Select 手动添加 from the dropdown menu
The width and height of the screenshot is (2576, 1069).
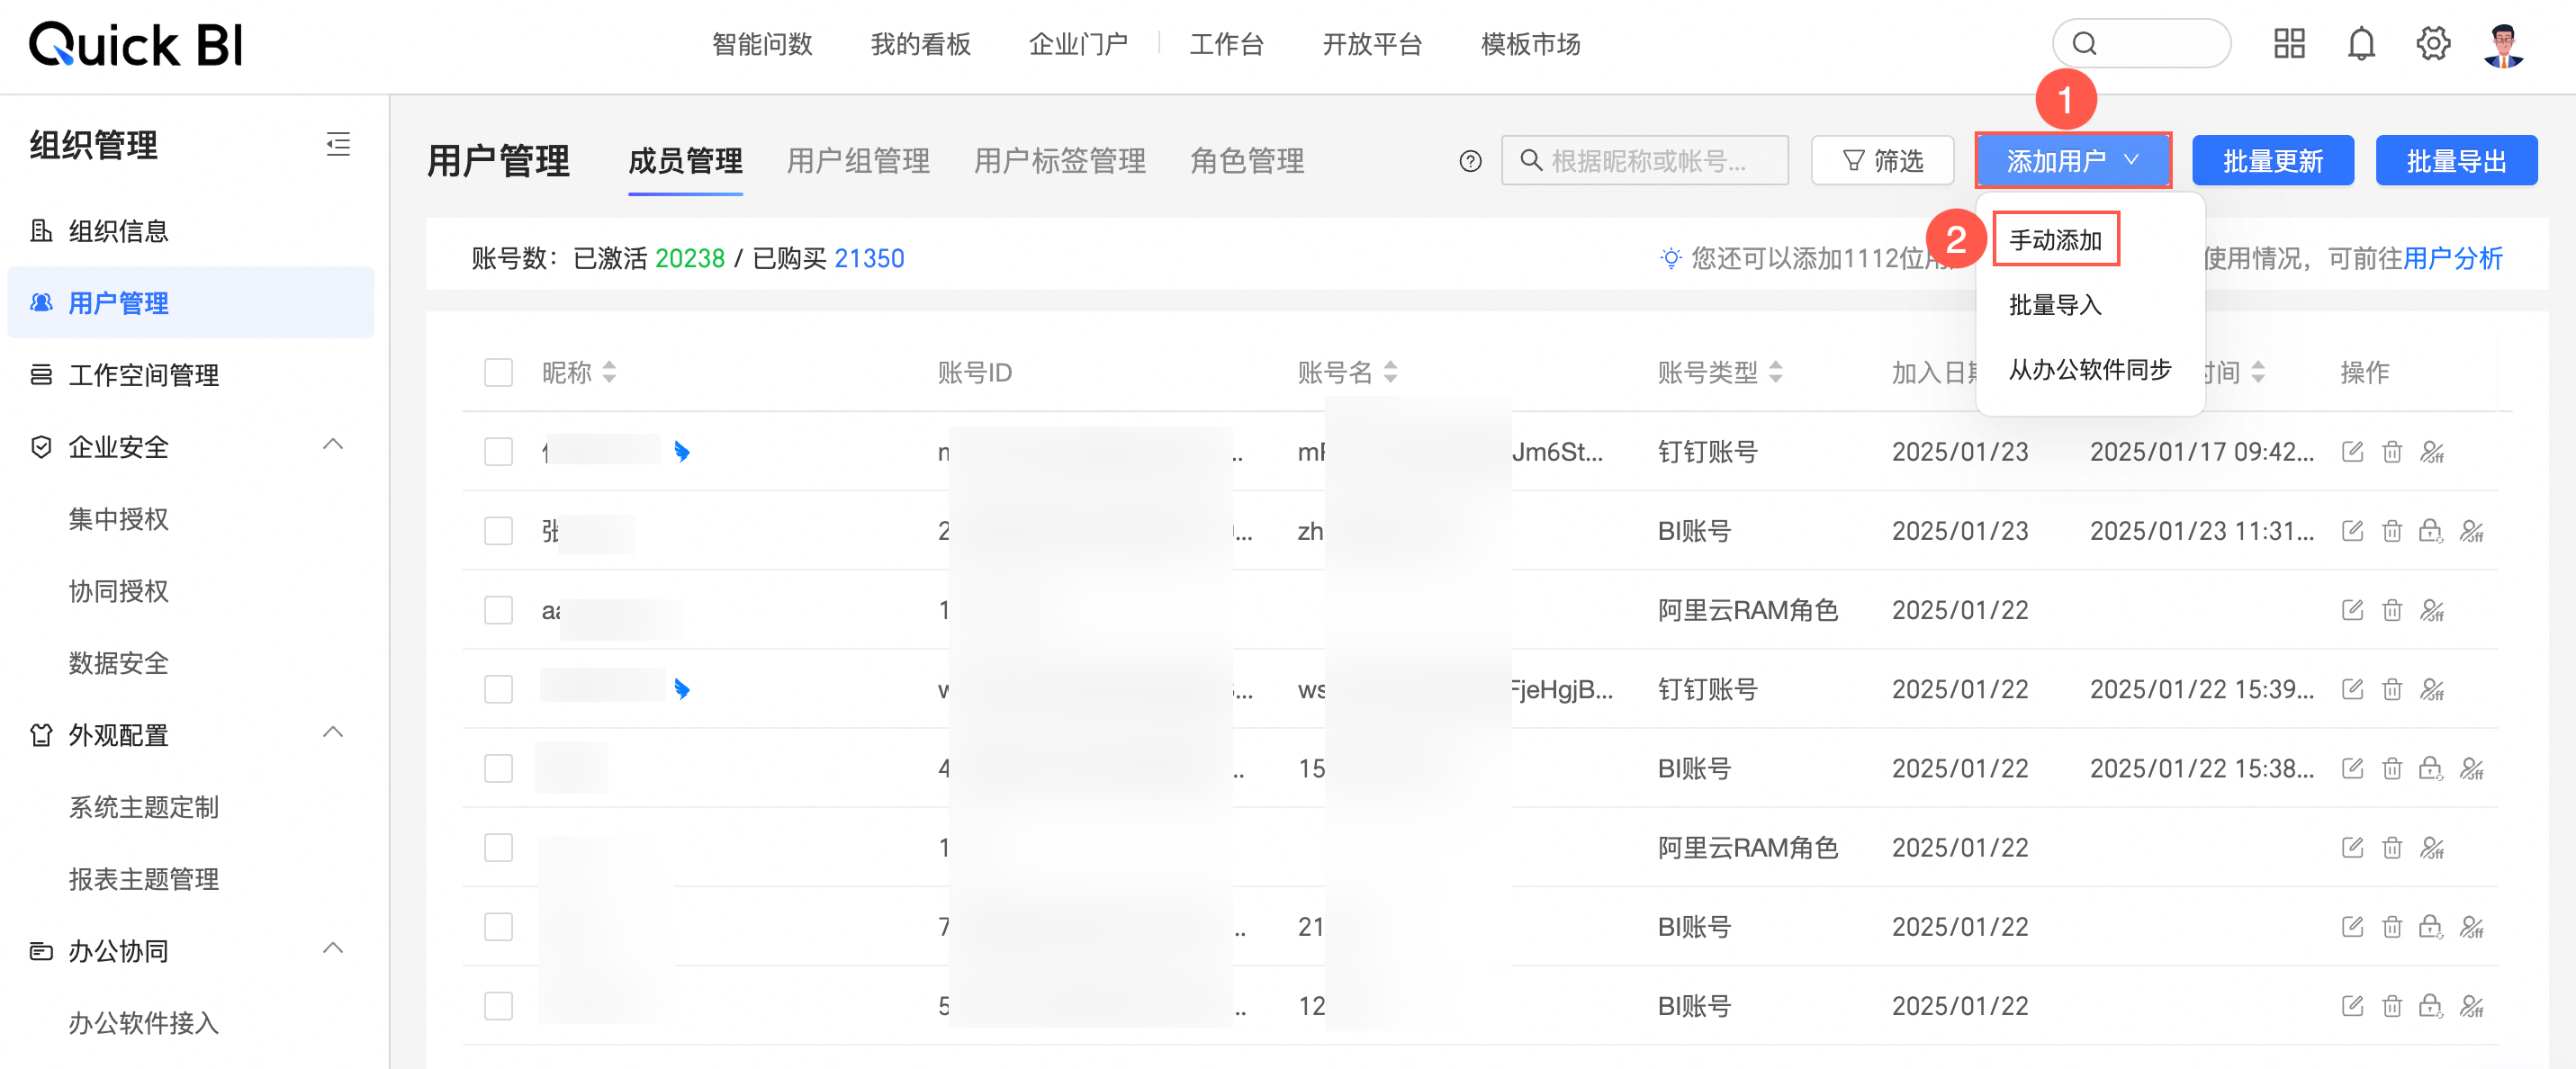[x=2055, y=240]
